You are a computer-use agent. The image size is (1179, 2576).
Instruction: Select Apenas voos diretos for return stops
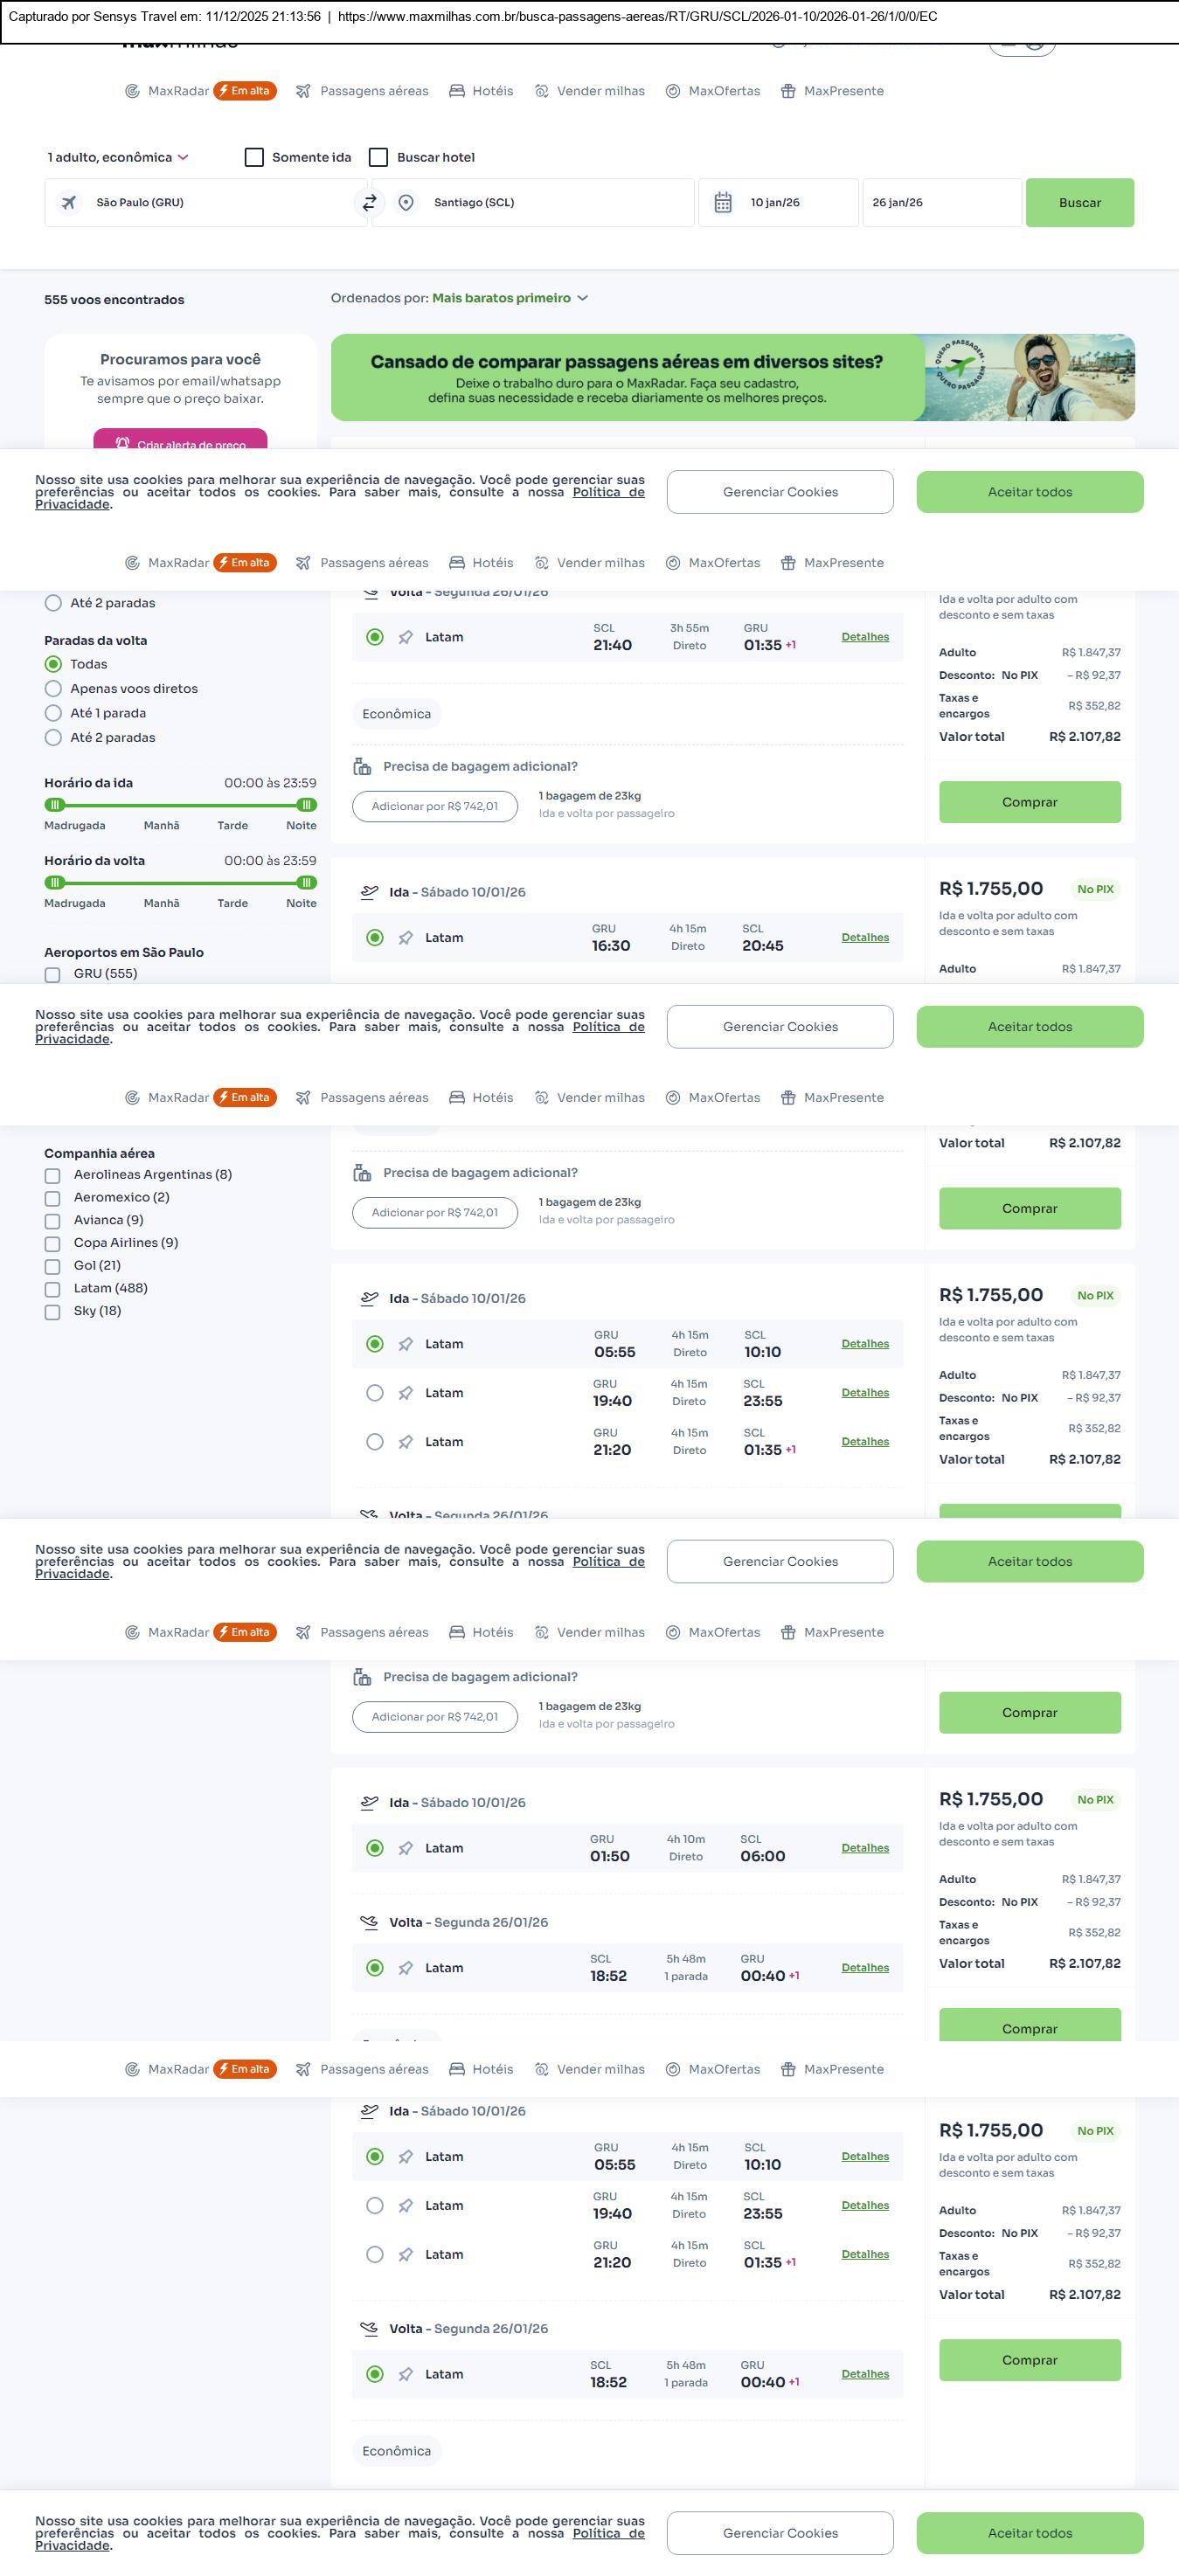click(54, 688)
